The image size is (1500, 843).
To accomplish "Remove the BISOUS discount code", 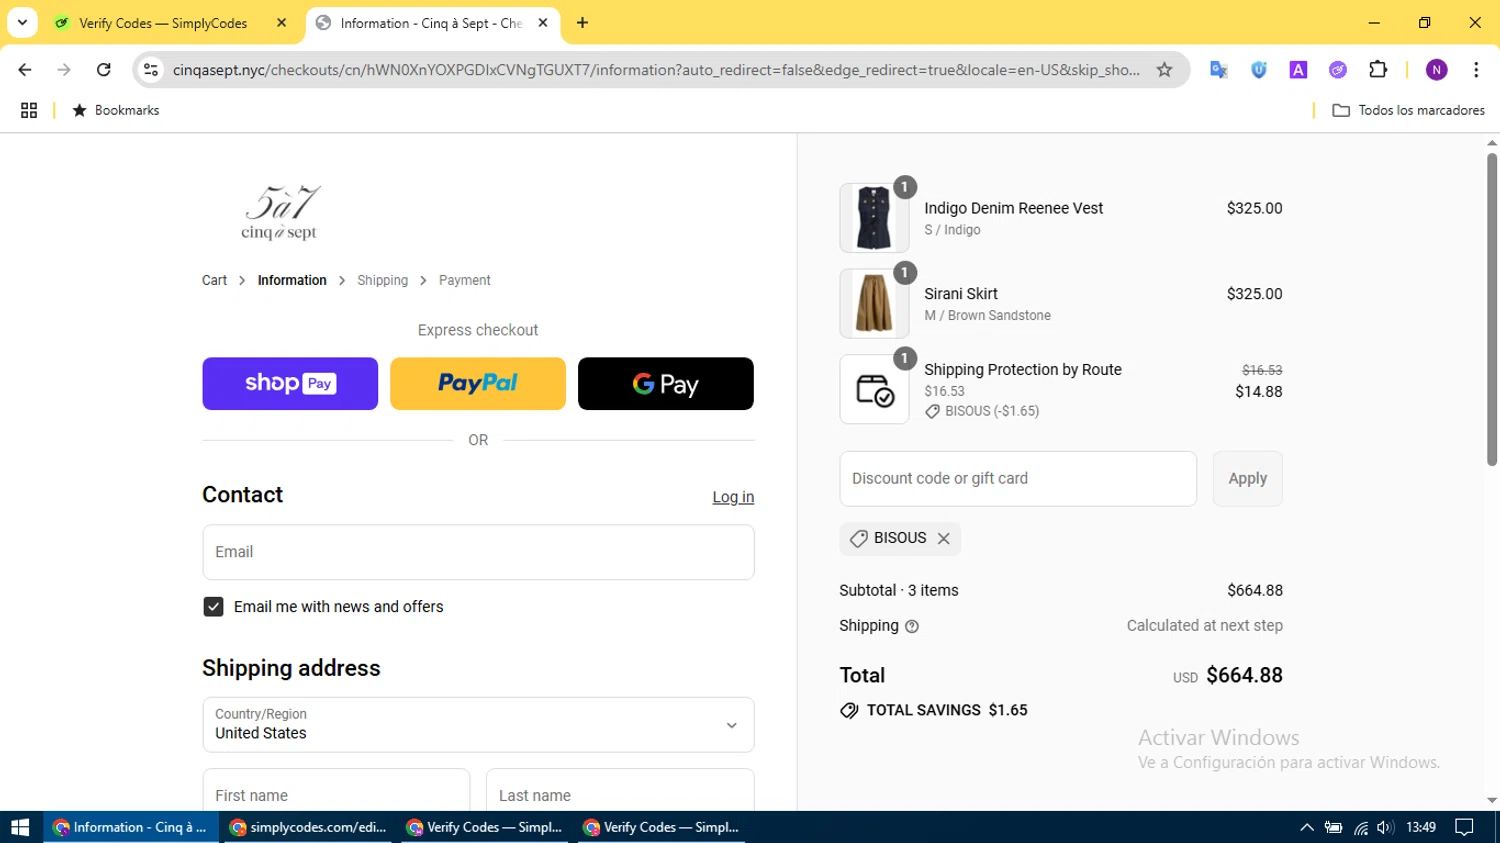I will click(x=943, y=539).
